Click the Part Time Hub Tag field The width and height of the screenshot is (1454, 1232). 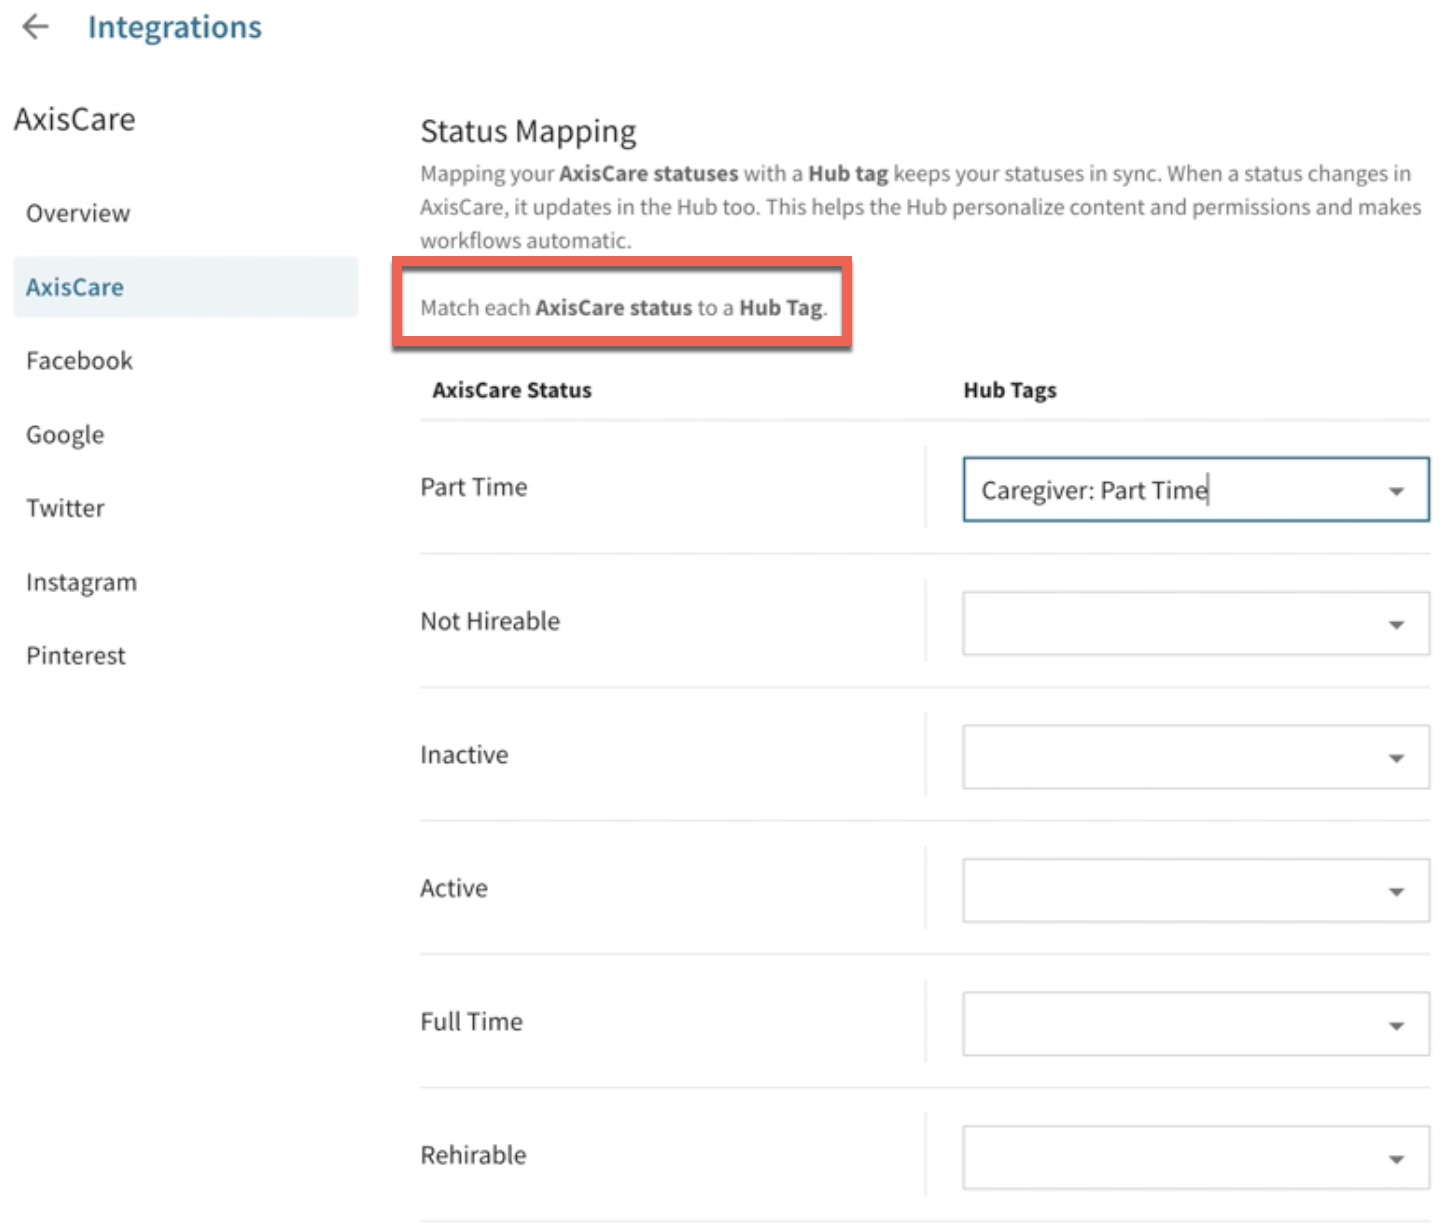click(x=1196, y=490)
